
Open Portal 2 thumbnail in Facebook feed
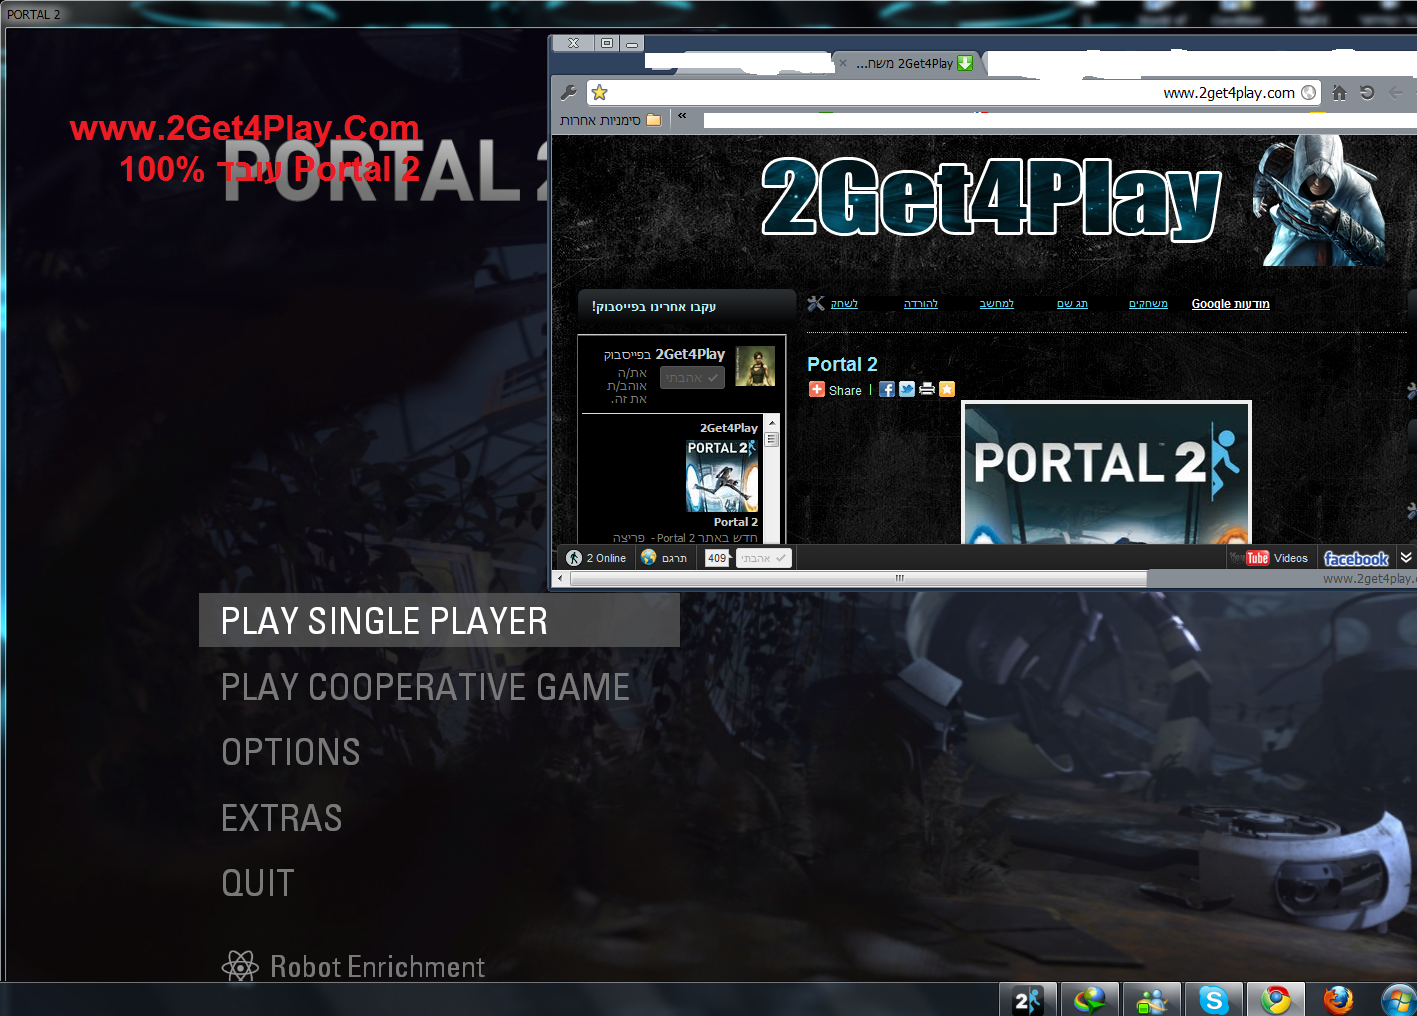tap(722, 476)
